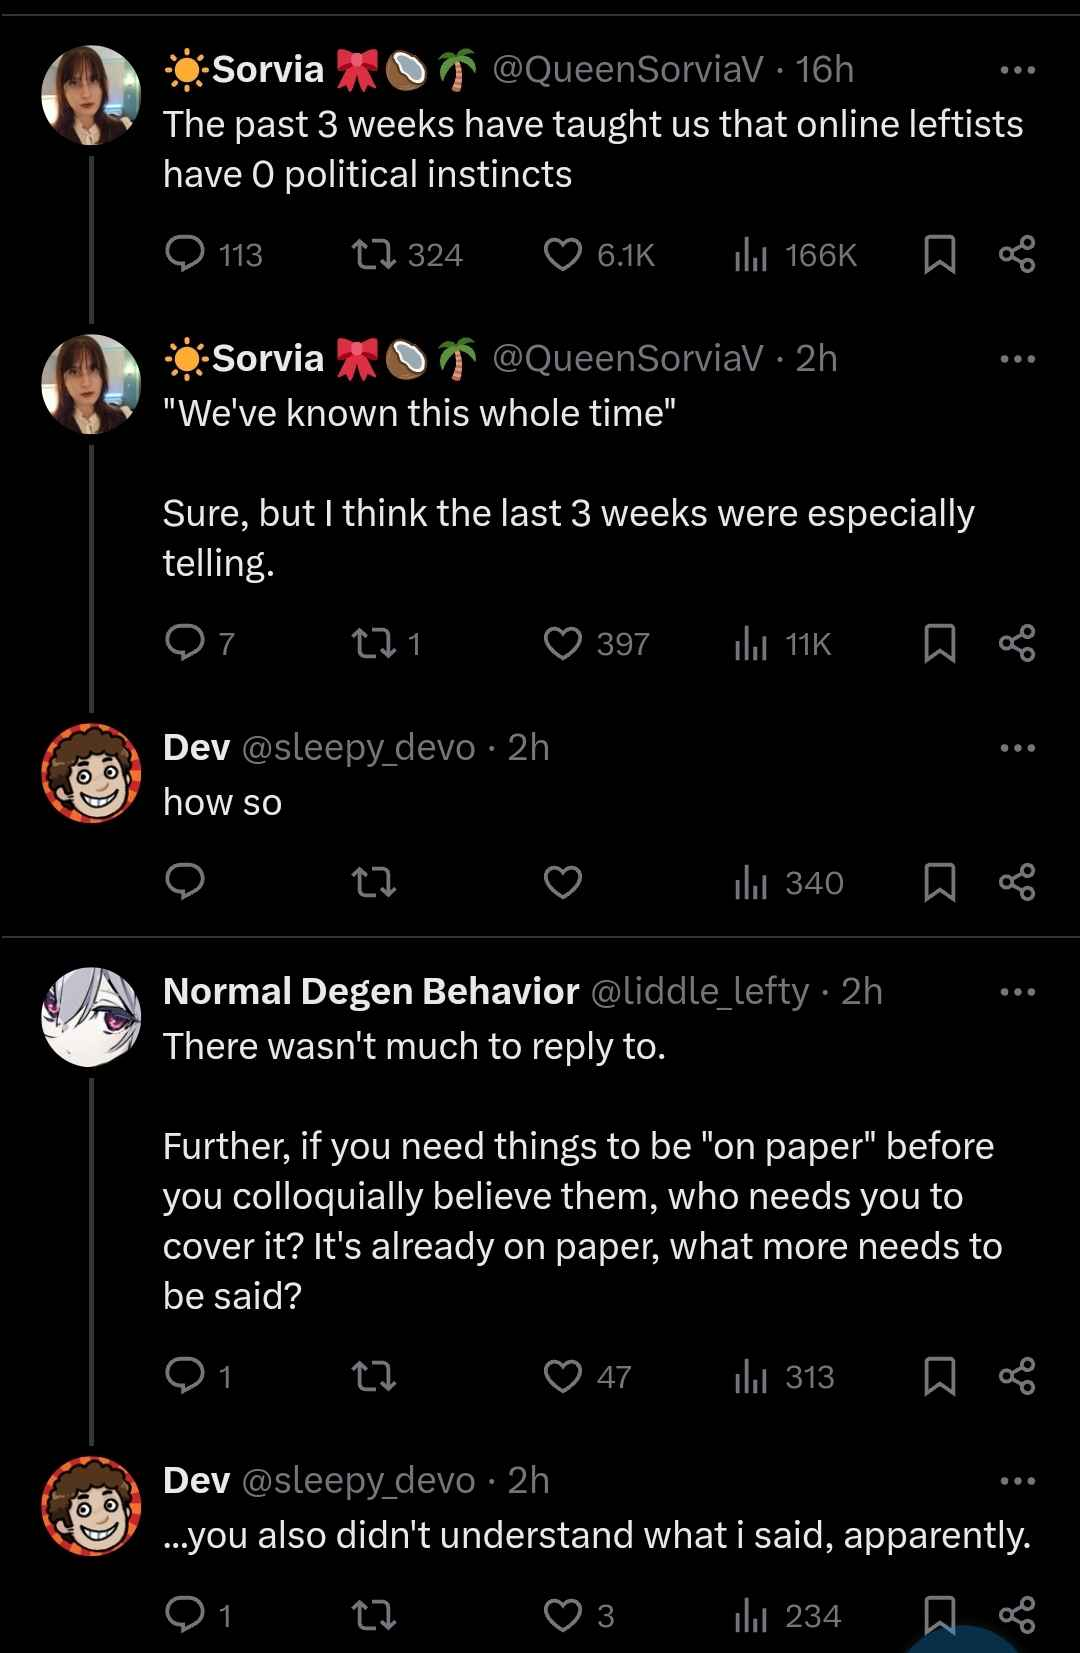Bookmark the tweet with 166K views
Image resolution: width=1080 pixels, height=1653 pixels.
tap(939, 254)
